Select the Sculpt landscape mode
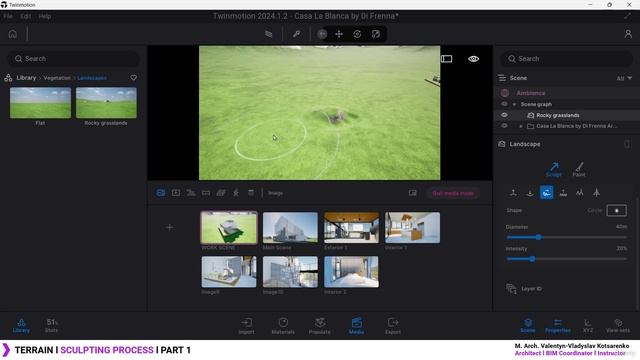 [x=553, y=169]
